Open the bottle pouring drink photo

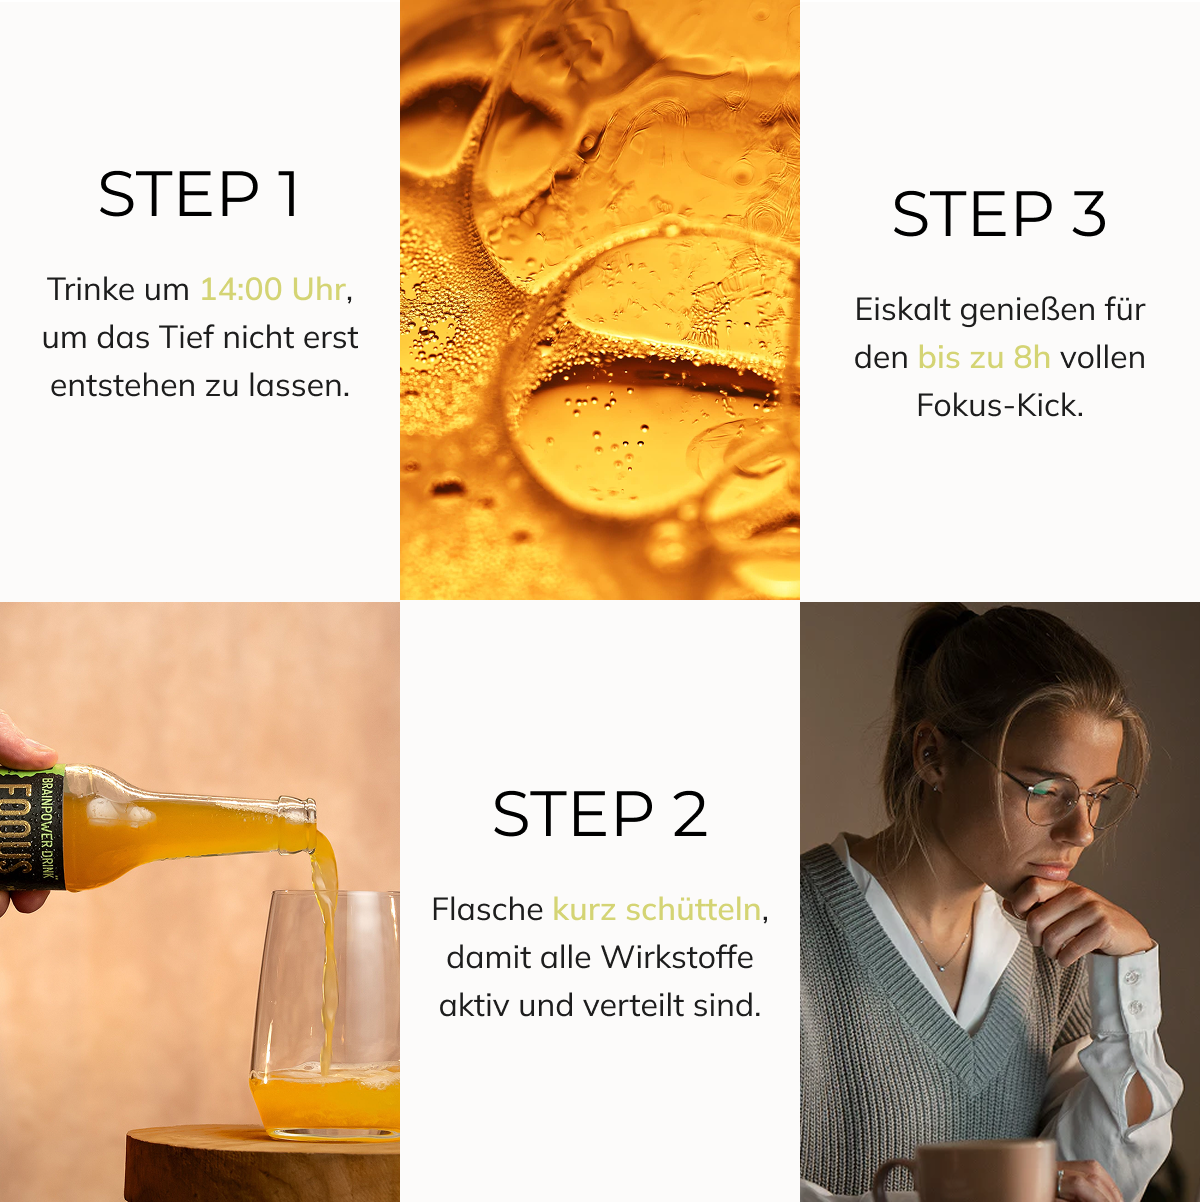point(200,902)
